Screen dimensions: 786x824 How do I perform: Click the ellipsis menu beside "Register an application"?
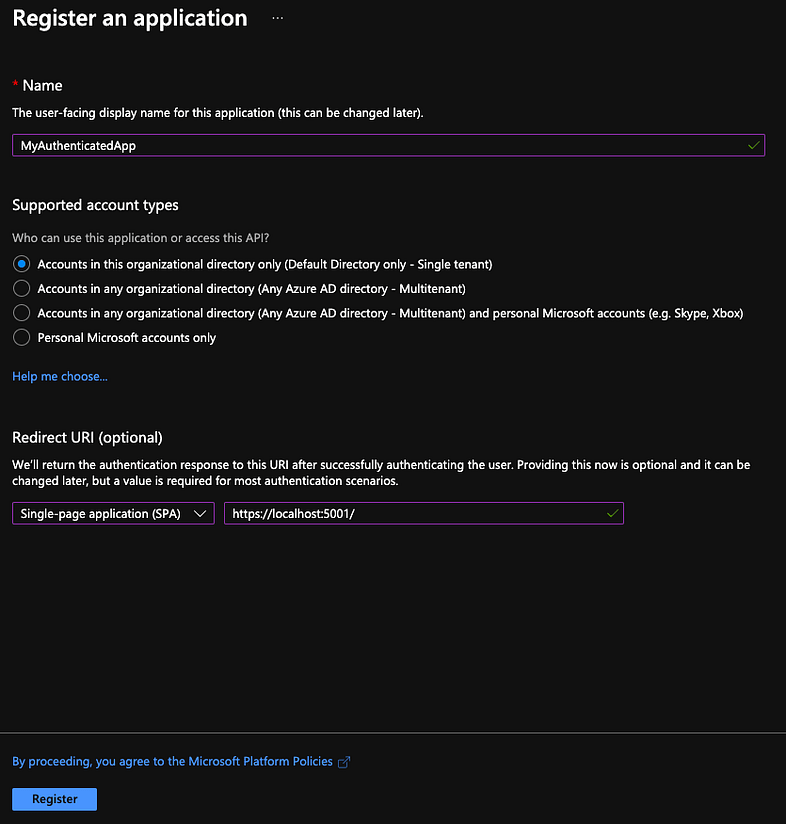(x=277, y=17)
